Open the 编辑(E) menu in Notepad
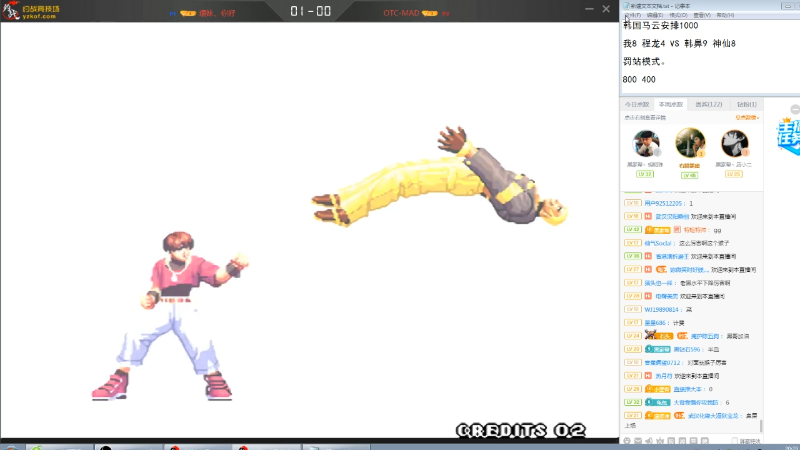800x450 pixels. pyautogui.click(x=655, y=15)
